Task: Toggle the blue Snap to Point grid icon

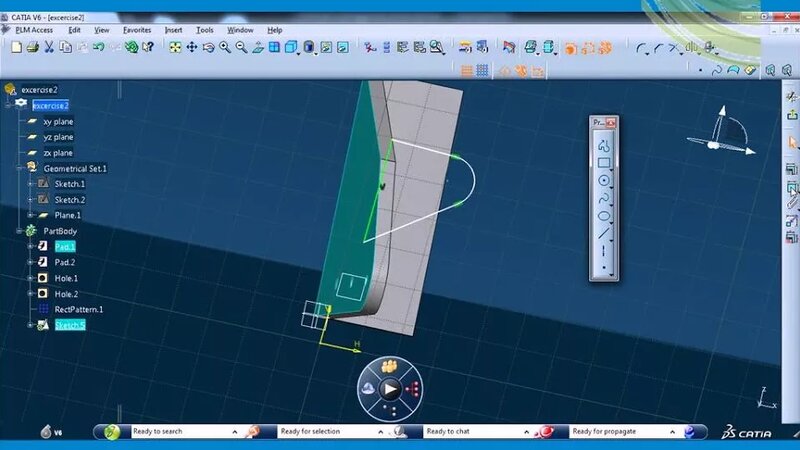Action: pyautogui.click(x=483, y=70)
